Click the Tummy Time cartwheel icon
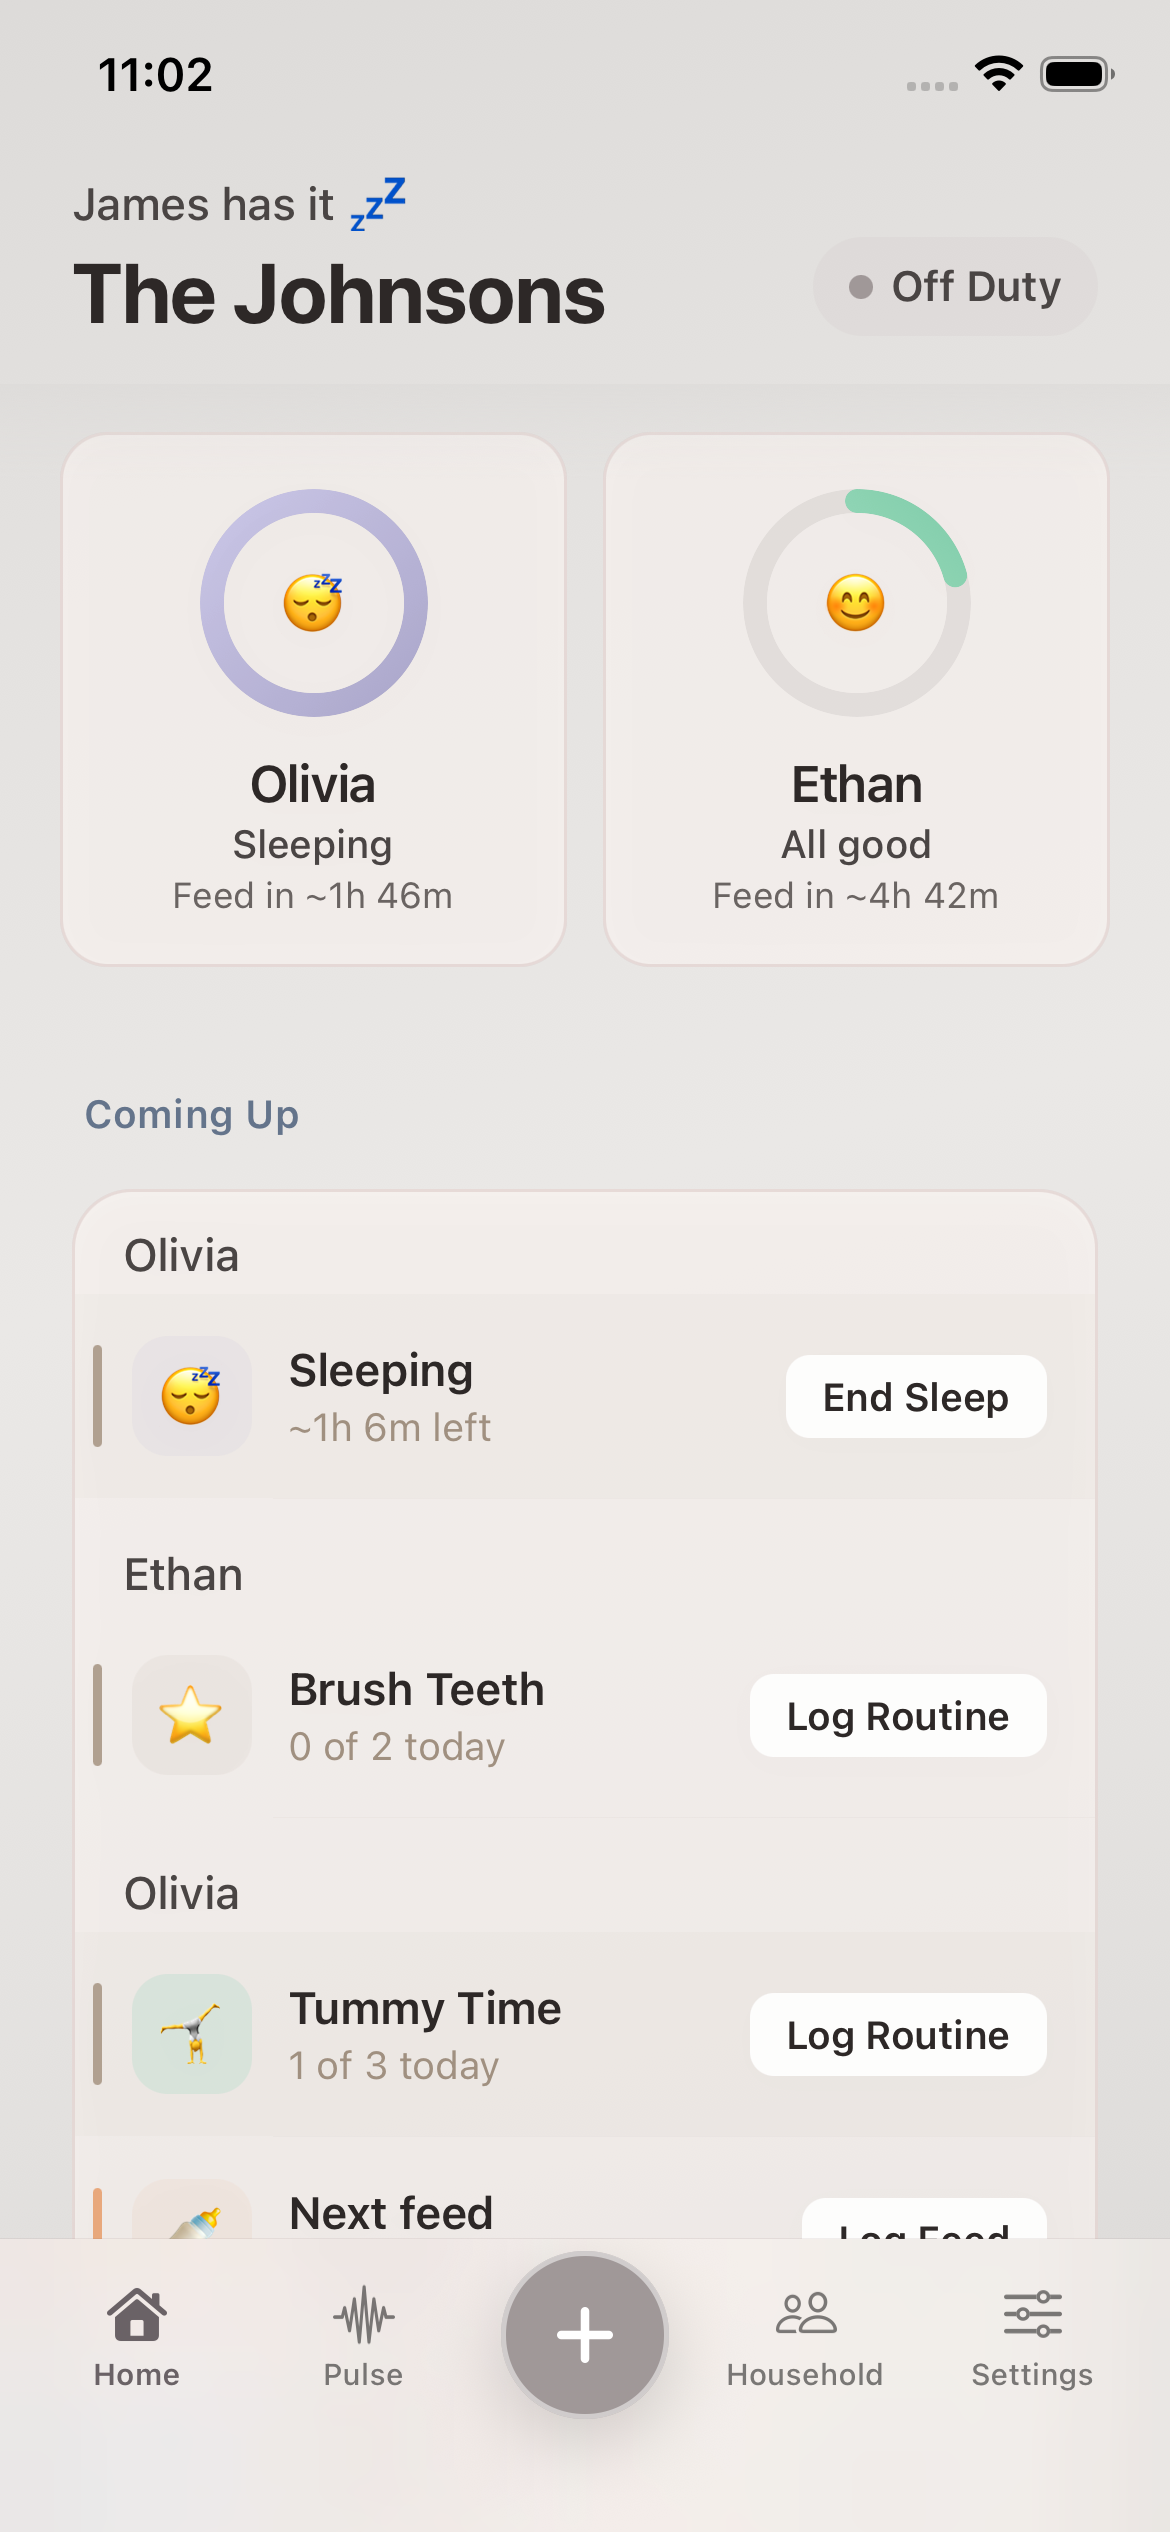 tap(191, 2034)
